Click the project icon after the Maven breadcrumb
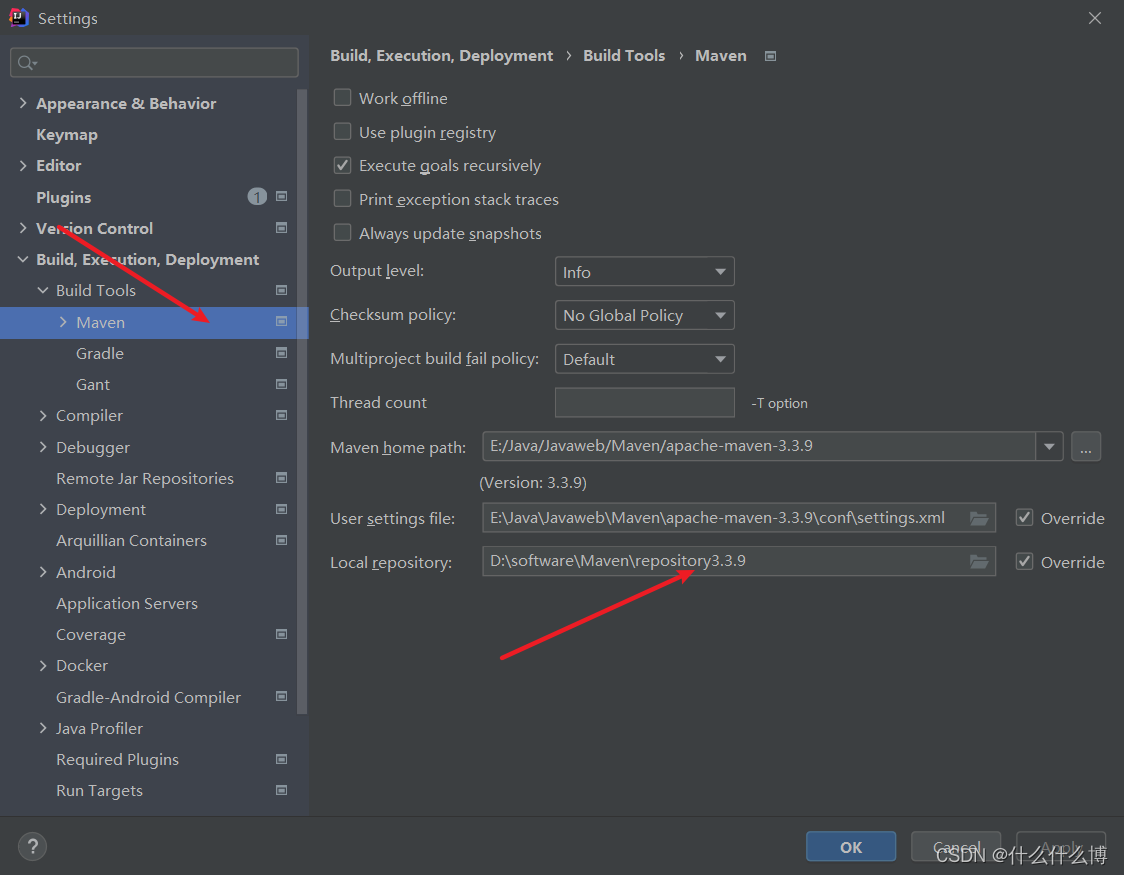This screenshot has width=1124, height=875. click(771, 56)
